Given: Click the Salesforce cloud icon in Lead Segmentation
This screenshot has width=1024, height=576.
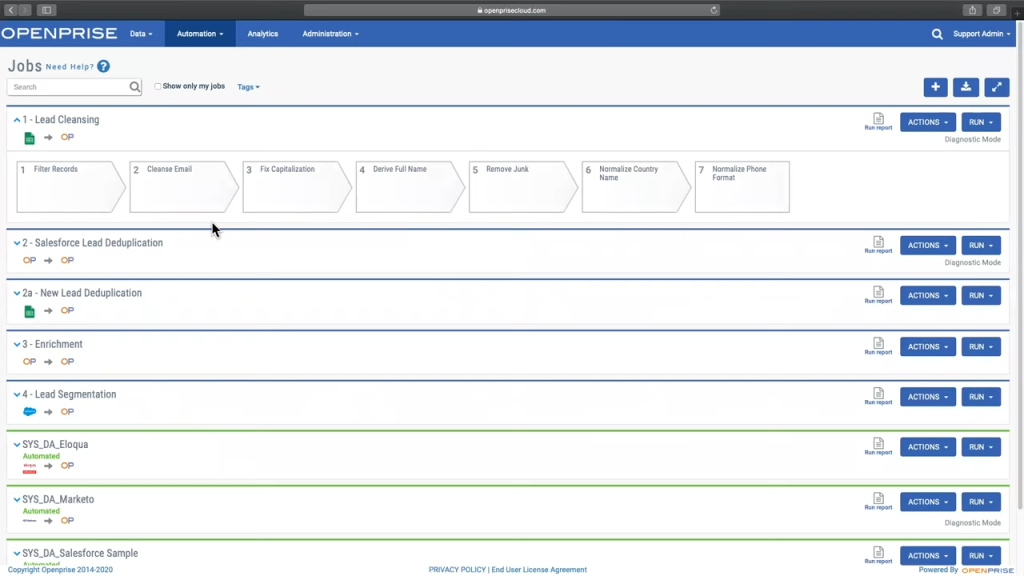Looking at the screenshot, I should coord(30,412).
